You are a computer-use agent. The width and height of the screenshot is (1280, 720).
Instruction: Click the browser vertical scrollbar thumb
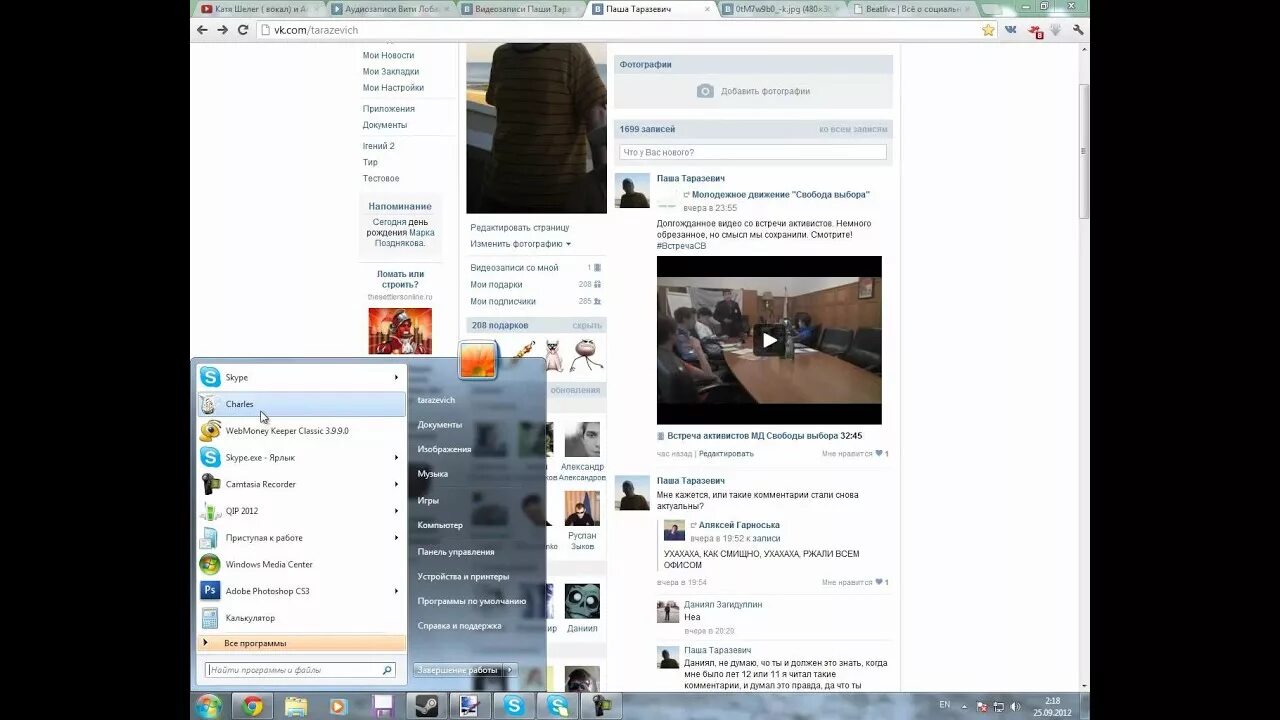(1084, 150)
